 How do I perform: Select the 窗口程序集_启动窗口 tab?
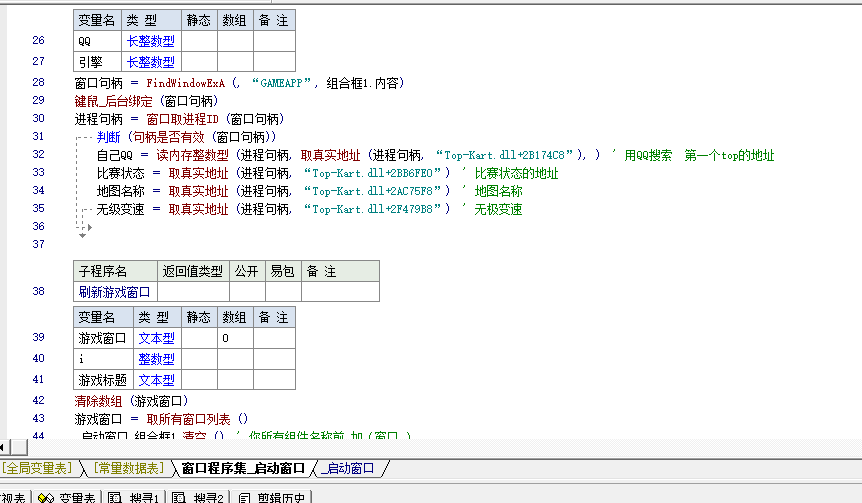click(x=243, y=467)
